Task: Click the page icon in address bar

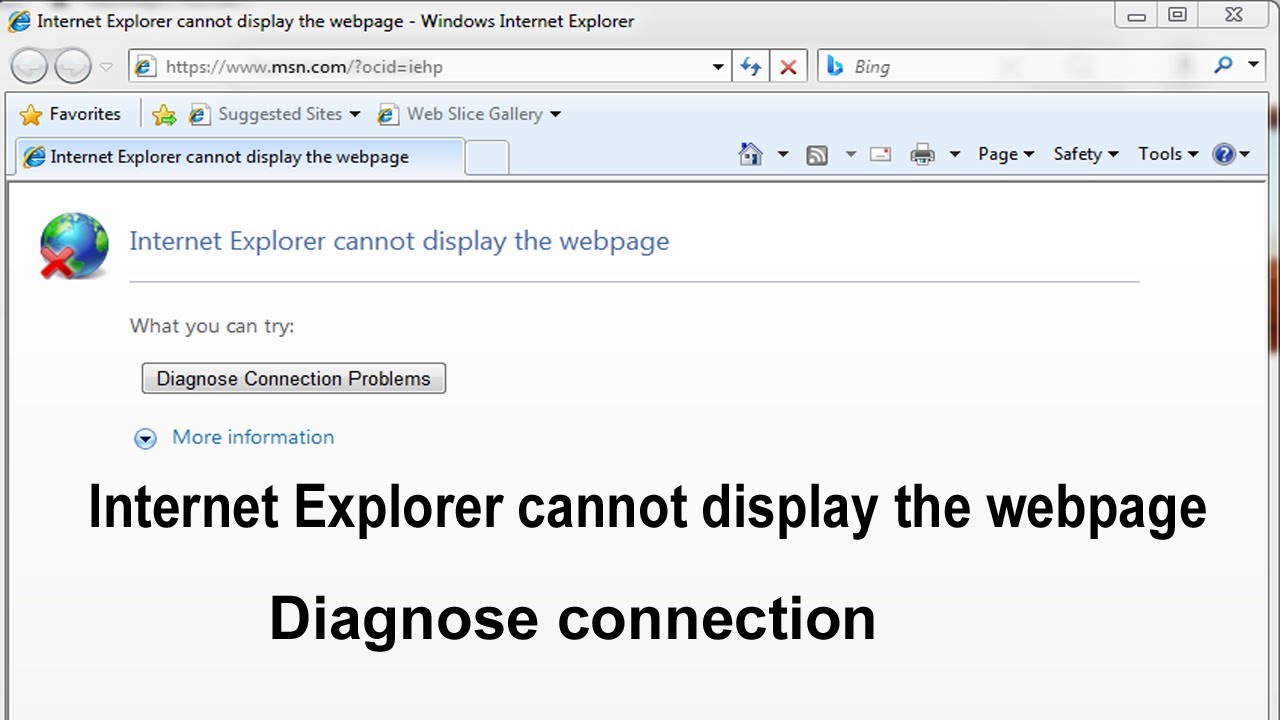Action: click(146, 67)
